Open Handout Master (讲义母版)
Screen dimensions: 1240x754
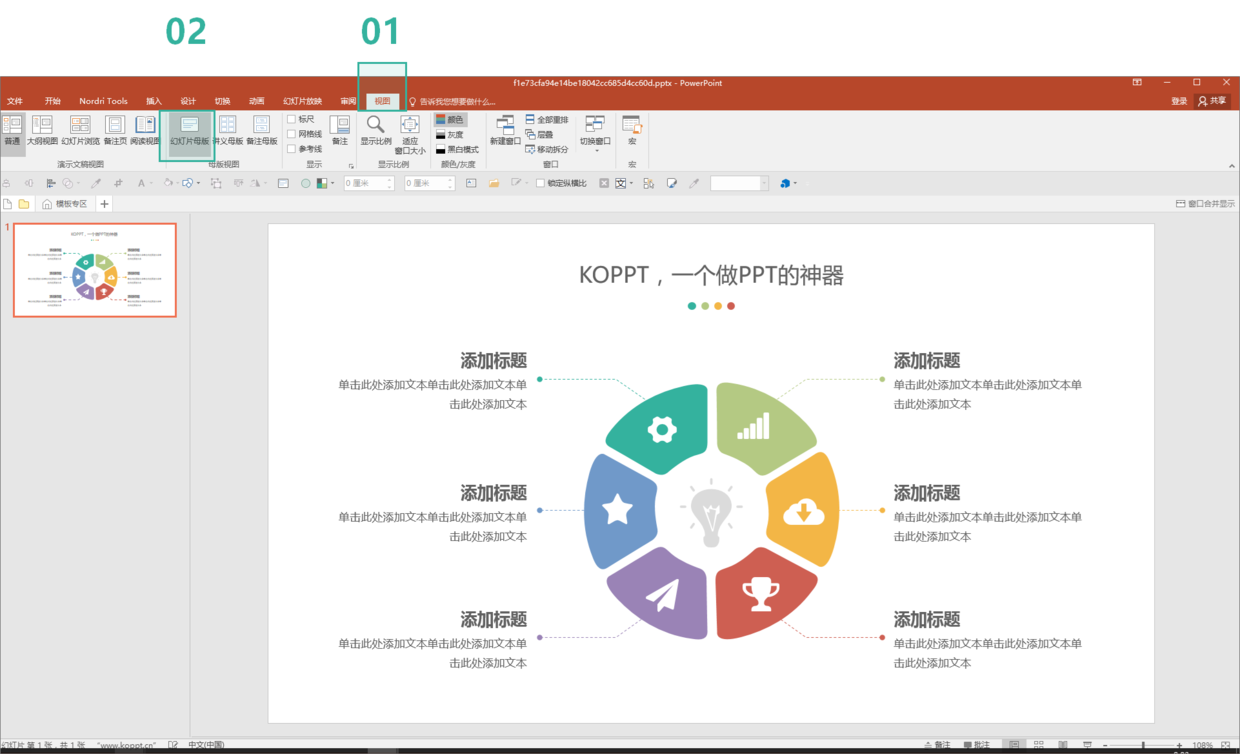(228, 131)
